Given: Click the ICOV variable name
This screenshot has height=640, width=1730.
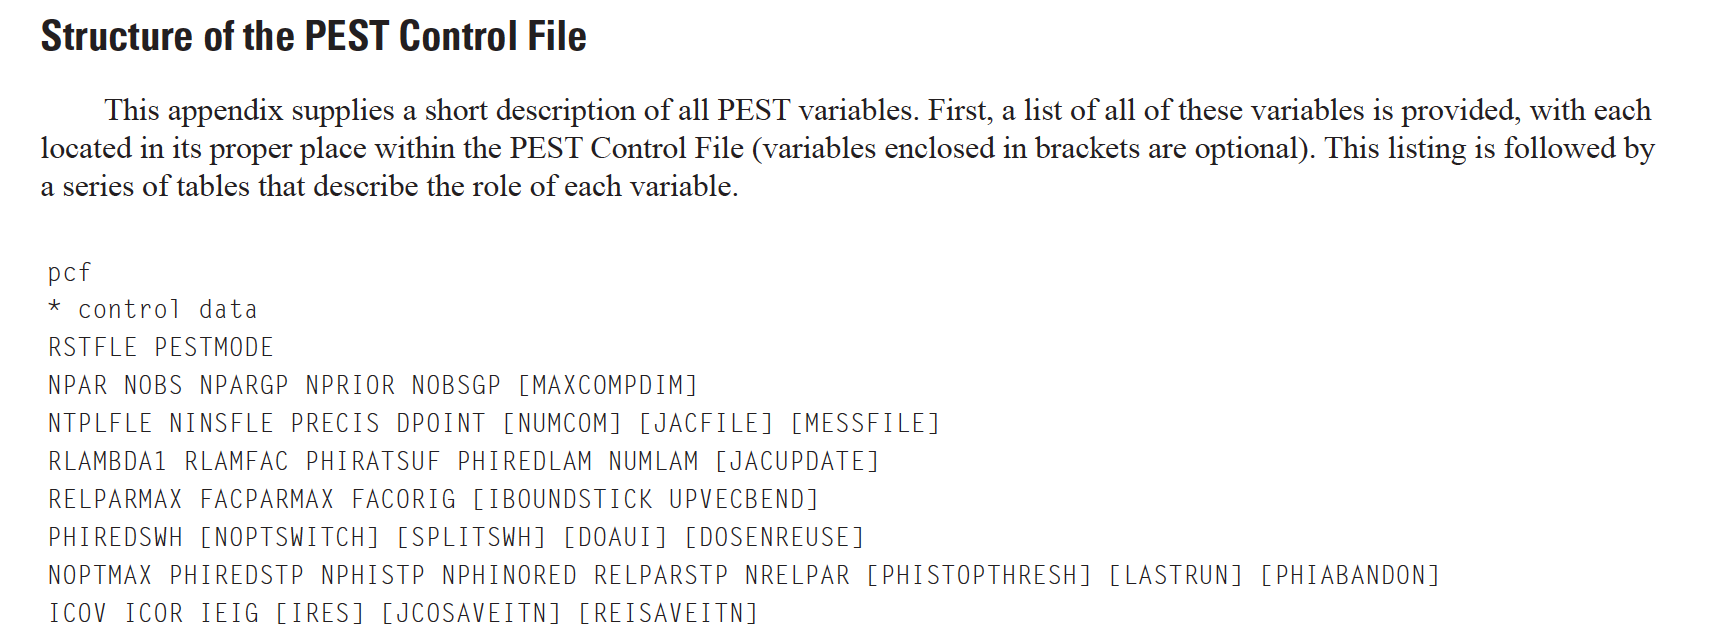Looking at the screenshot, I should [77, 613].
